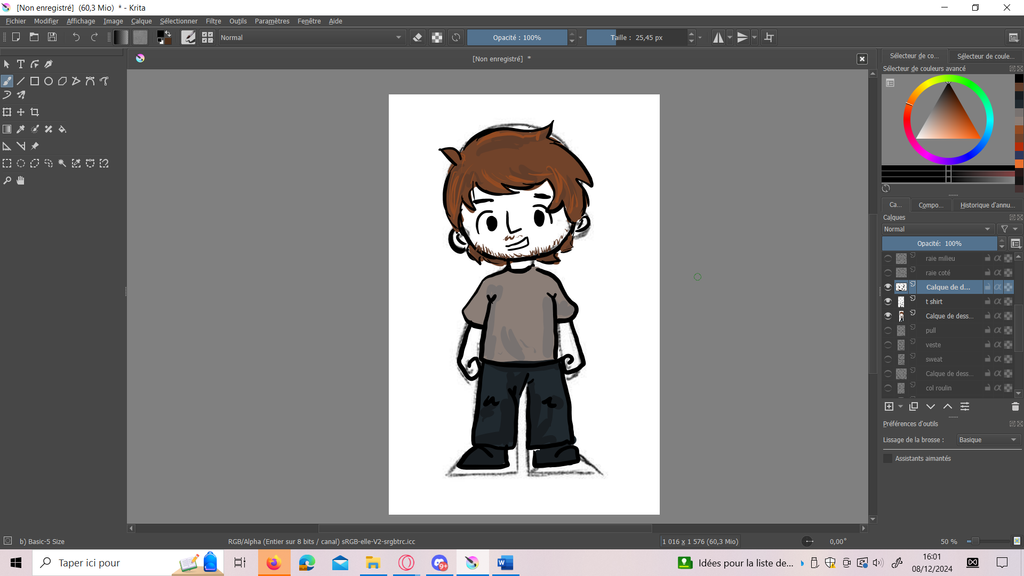
Task: Select the Ellipse shape tool
Action: point(48,81)
